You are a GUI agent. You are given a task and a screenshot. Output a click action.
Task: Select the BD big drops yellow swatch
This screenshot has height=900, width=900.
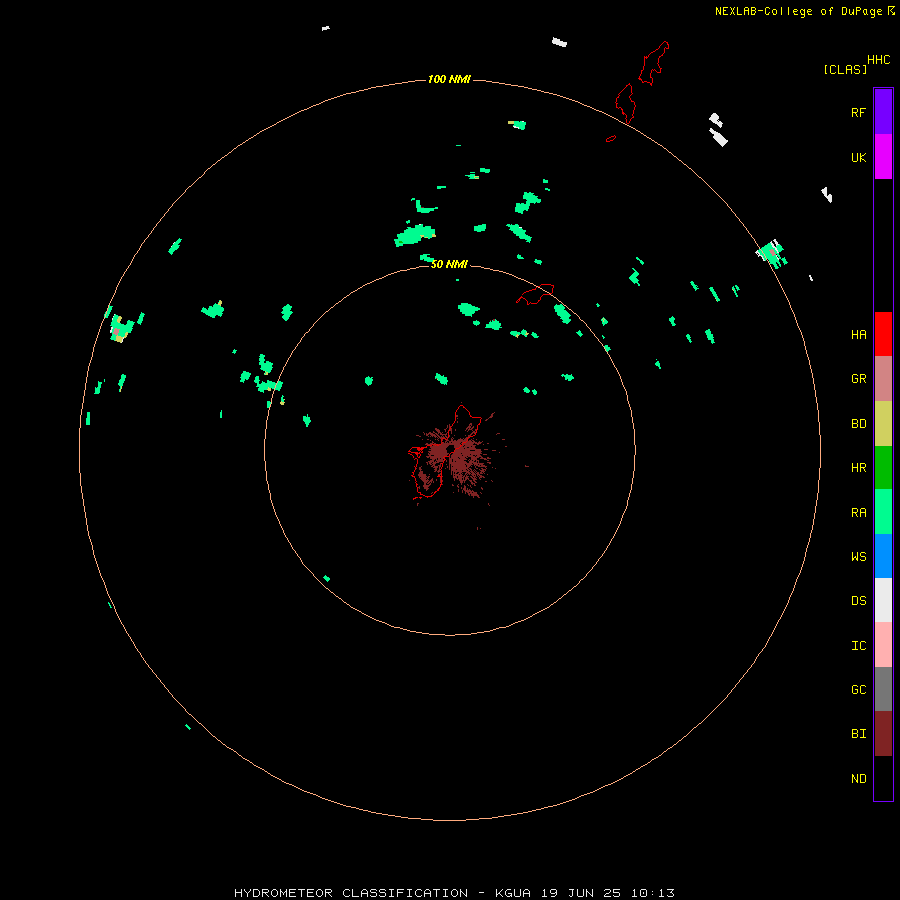point(883,423)
